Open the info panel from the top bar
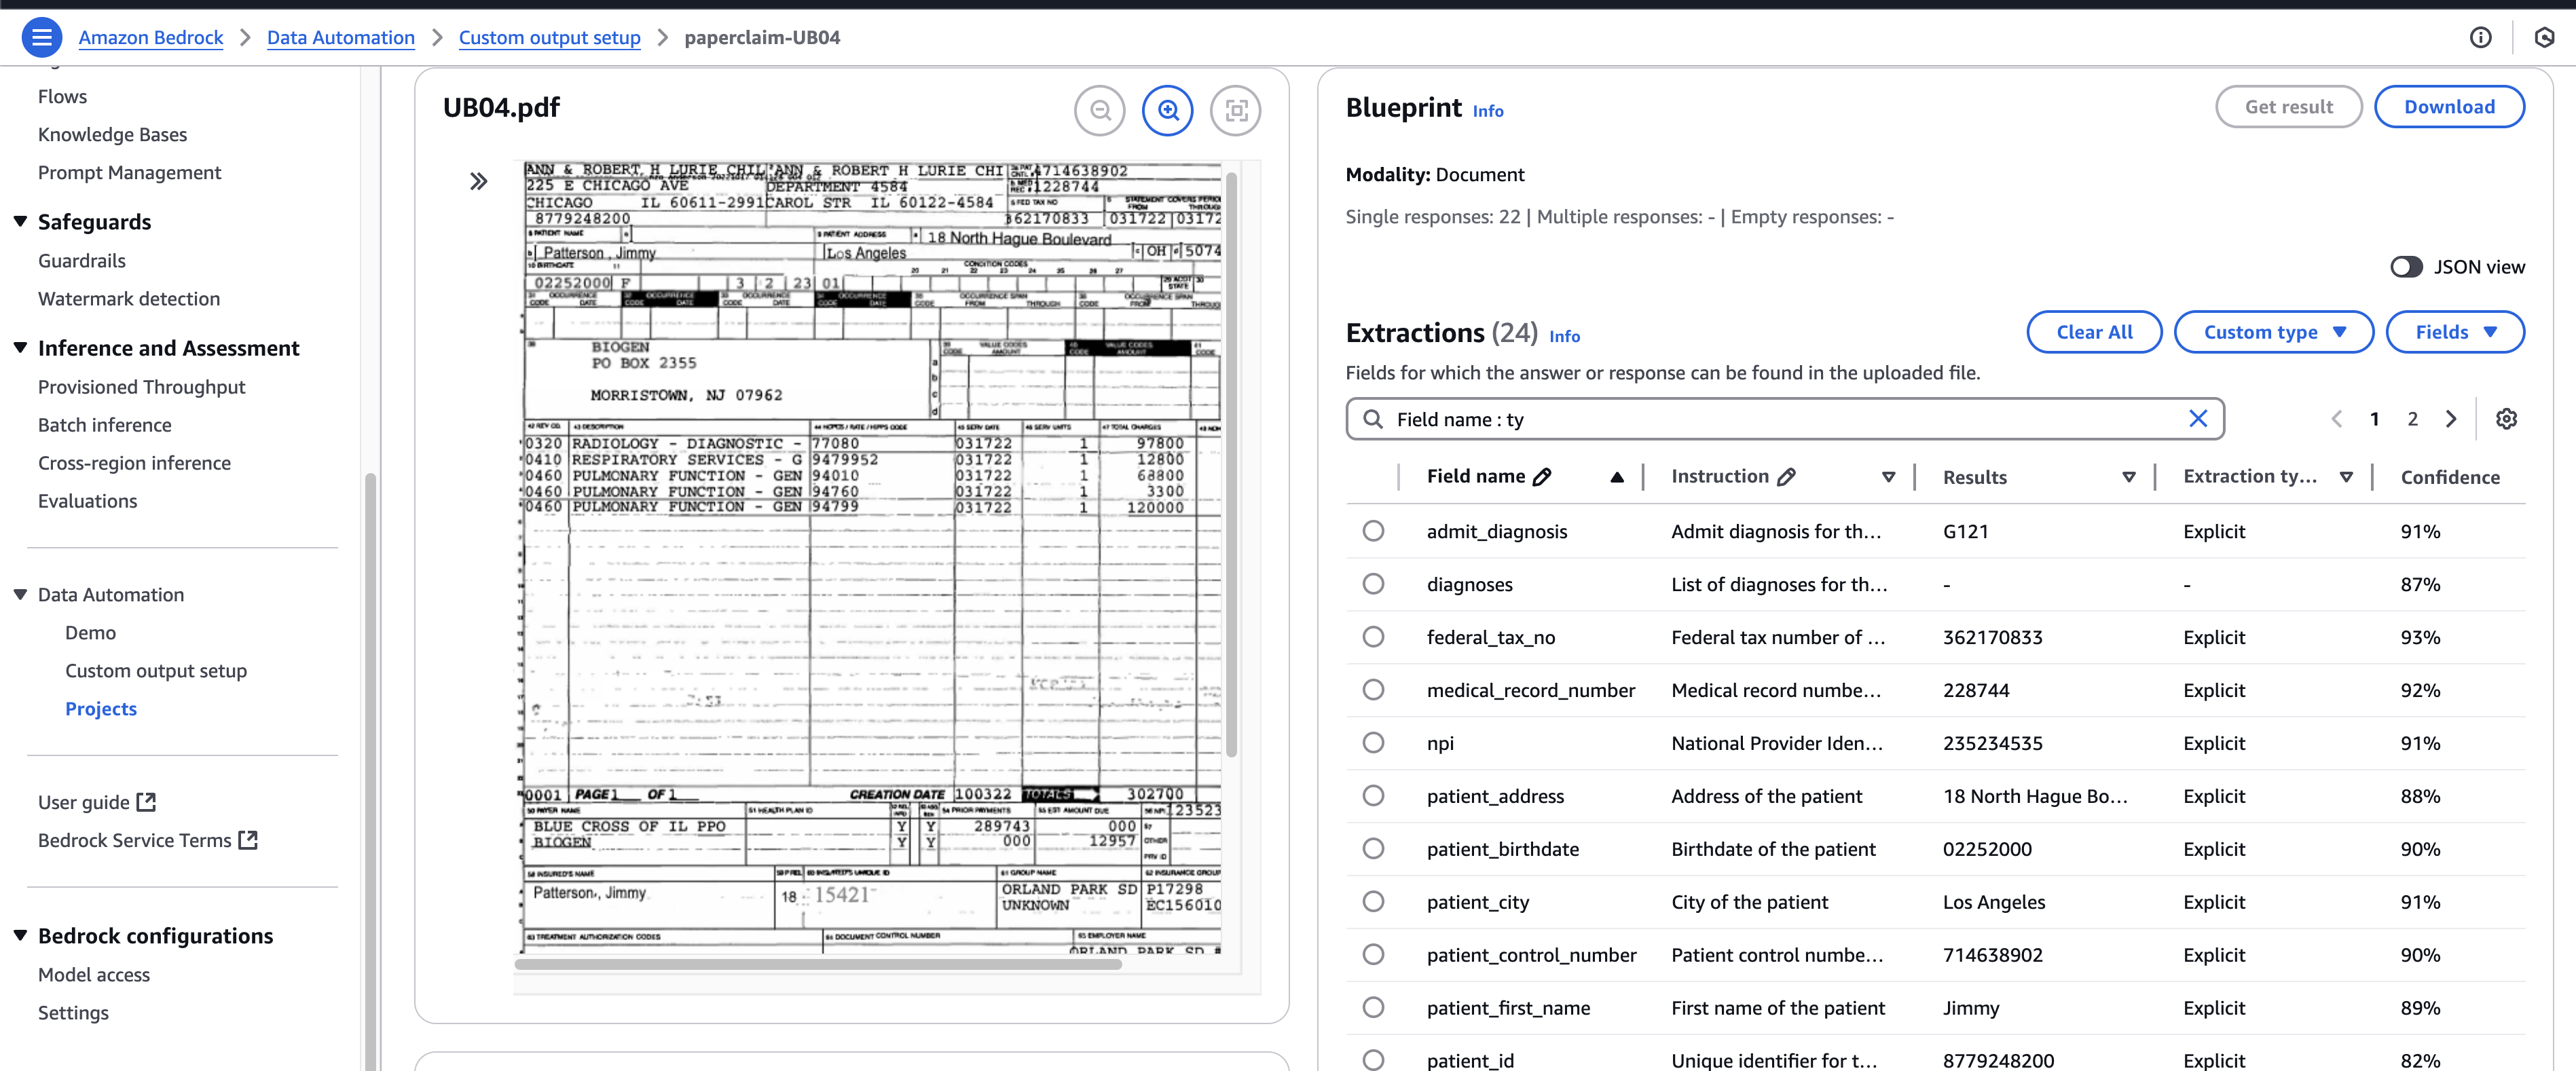Viewport: 2576px width, 1071px height. [x=2481, y=37]
